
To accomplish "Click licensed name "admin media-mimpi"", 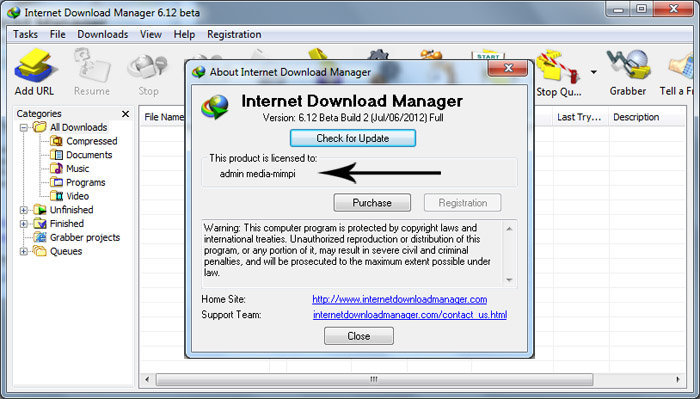I will coord(258,174).
